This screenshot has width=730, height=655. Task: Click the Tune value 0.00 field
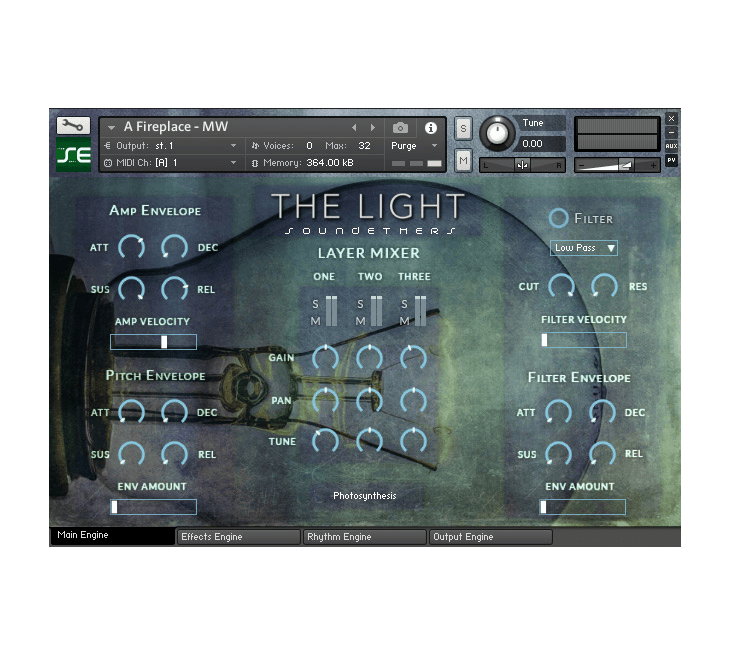click(x=540, y=144)
